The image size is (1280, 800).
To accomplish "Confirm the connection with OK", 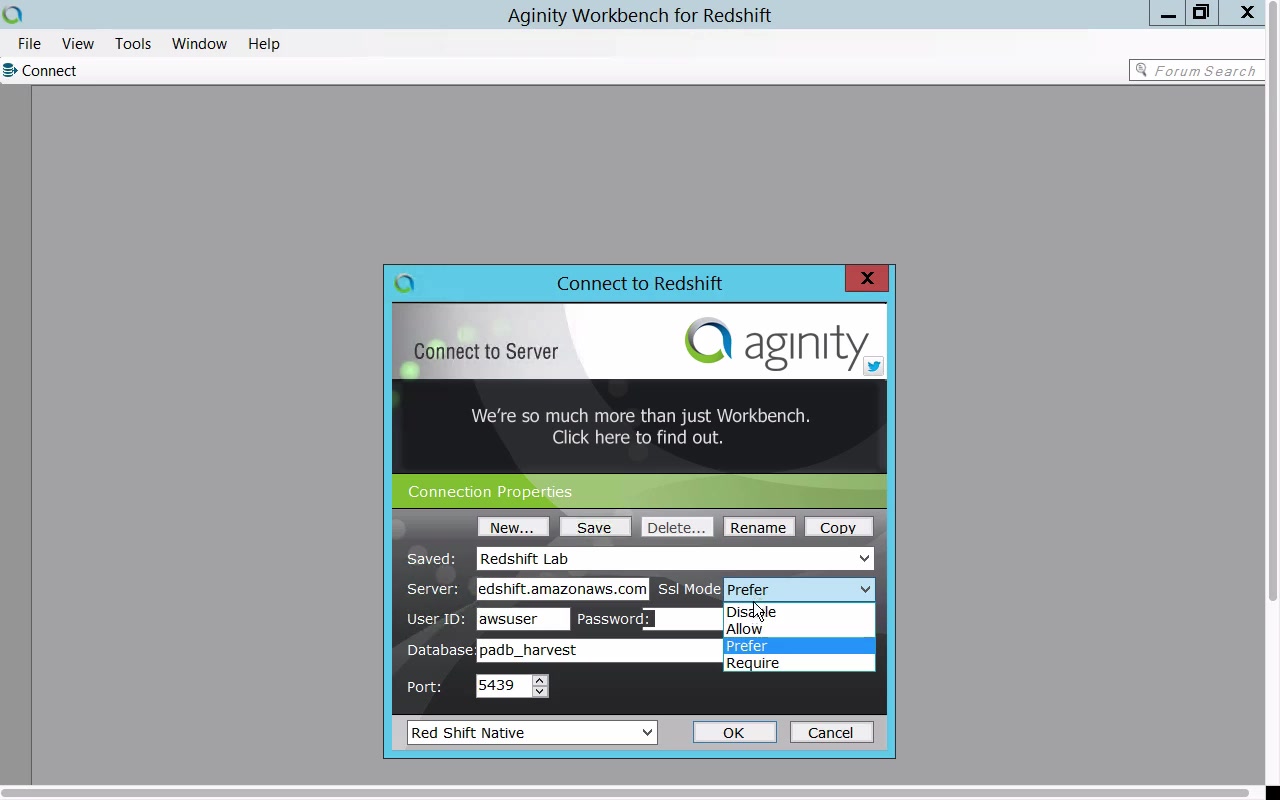I will 734,733.
